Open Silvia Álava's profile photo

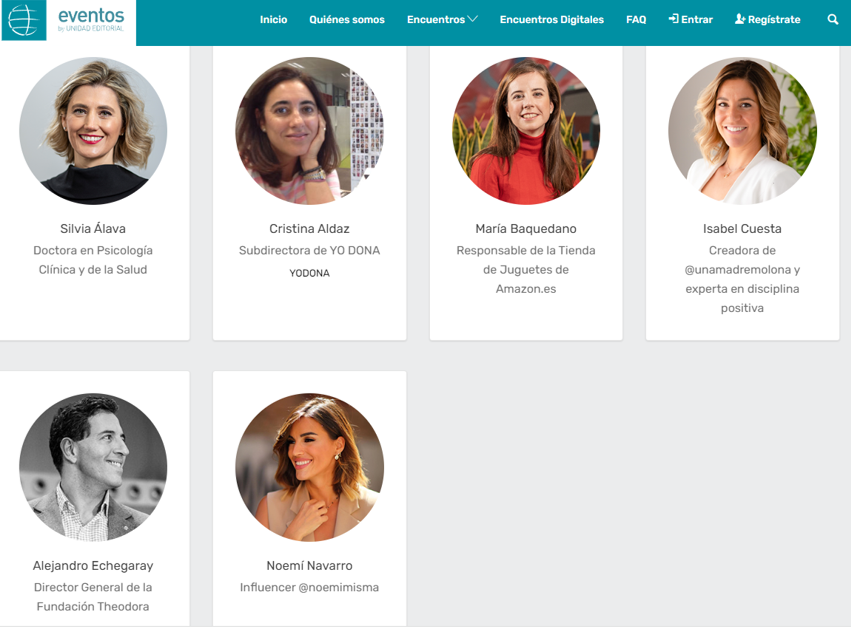(x=93, y=131)
